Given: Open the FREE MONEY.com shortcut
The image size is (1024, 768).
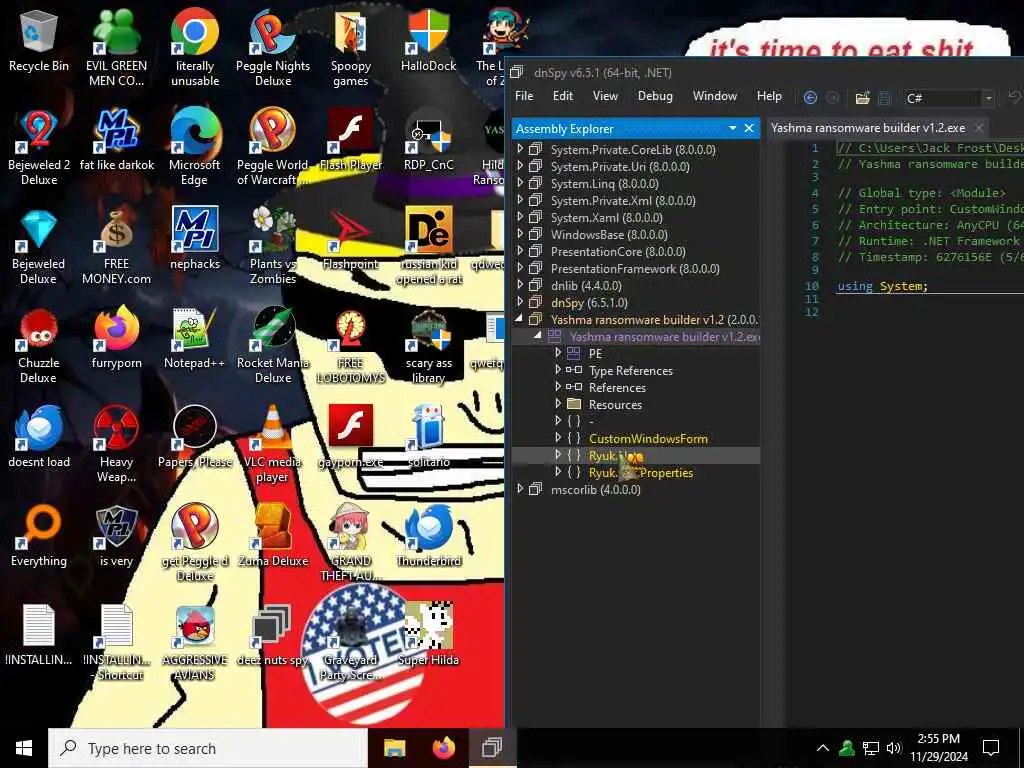Looking at the screenshot, I should [116, 247].
